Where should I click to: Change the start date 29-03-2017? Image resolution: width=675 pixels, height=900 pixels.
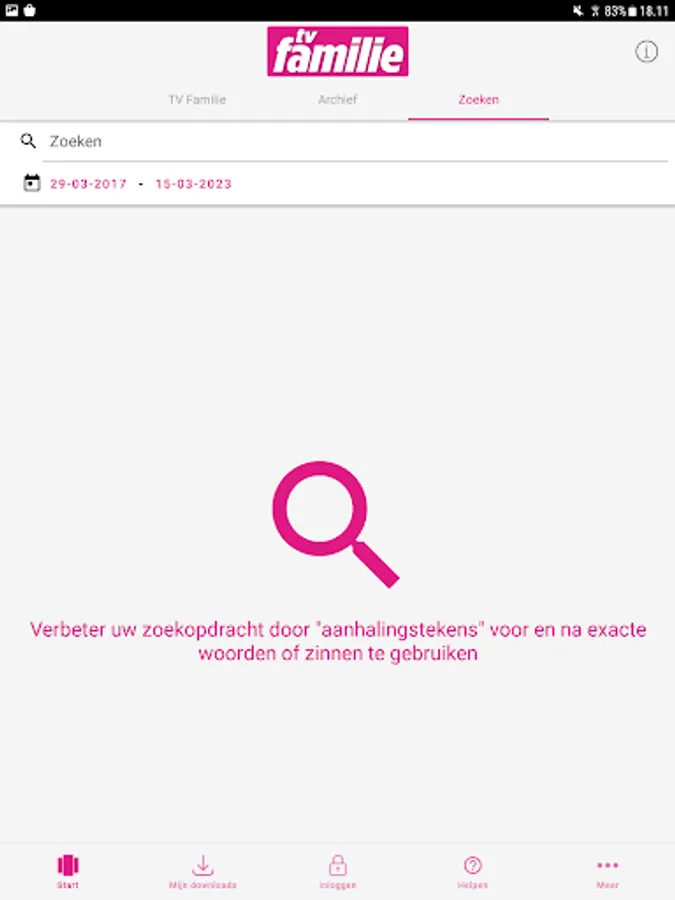[x=88, y=184]
